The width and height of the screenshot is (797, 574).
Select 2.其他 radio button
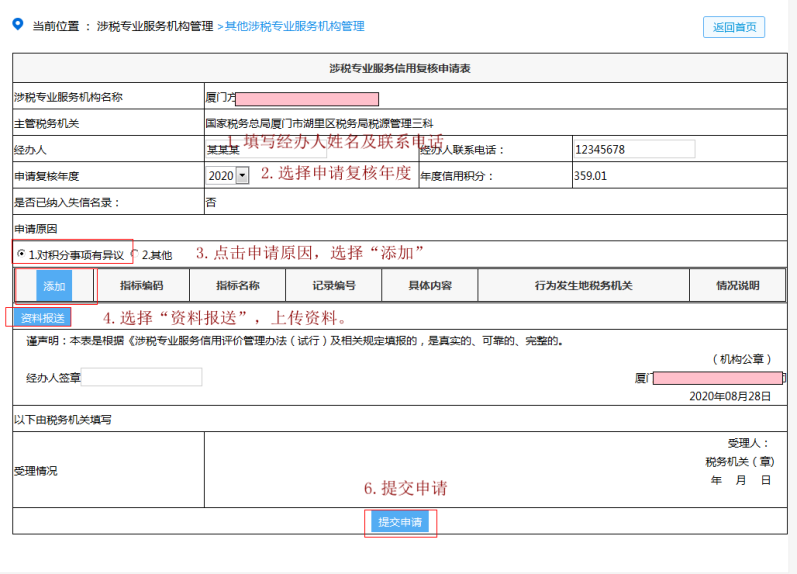(x=135, y=253)
